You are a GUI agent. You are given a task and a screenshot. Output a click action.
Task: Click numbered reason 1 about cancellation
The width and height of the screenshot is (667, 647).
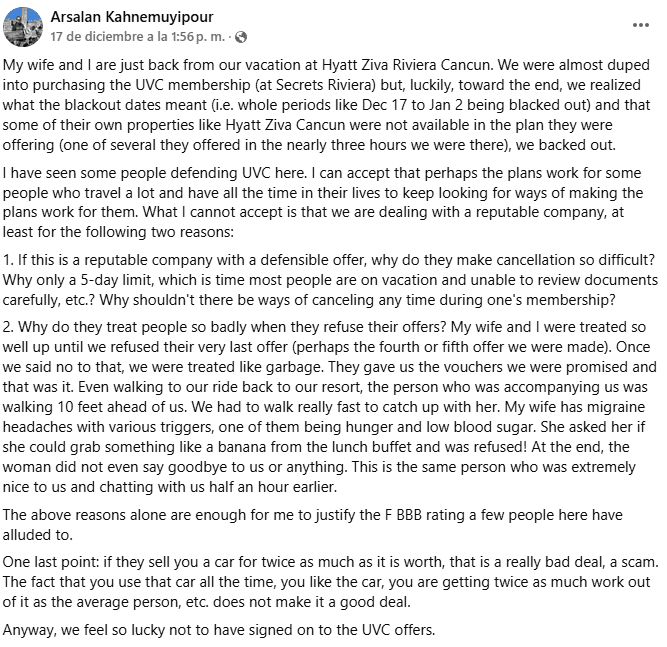click(330, 280)
